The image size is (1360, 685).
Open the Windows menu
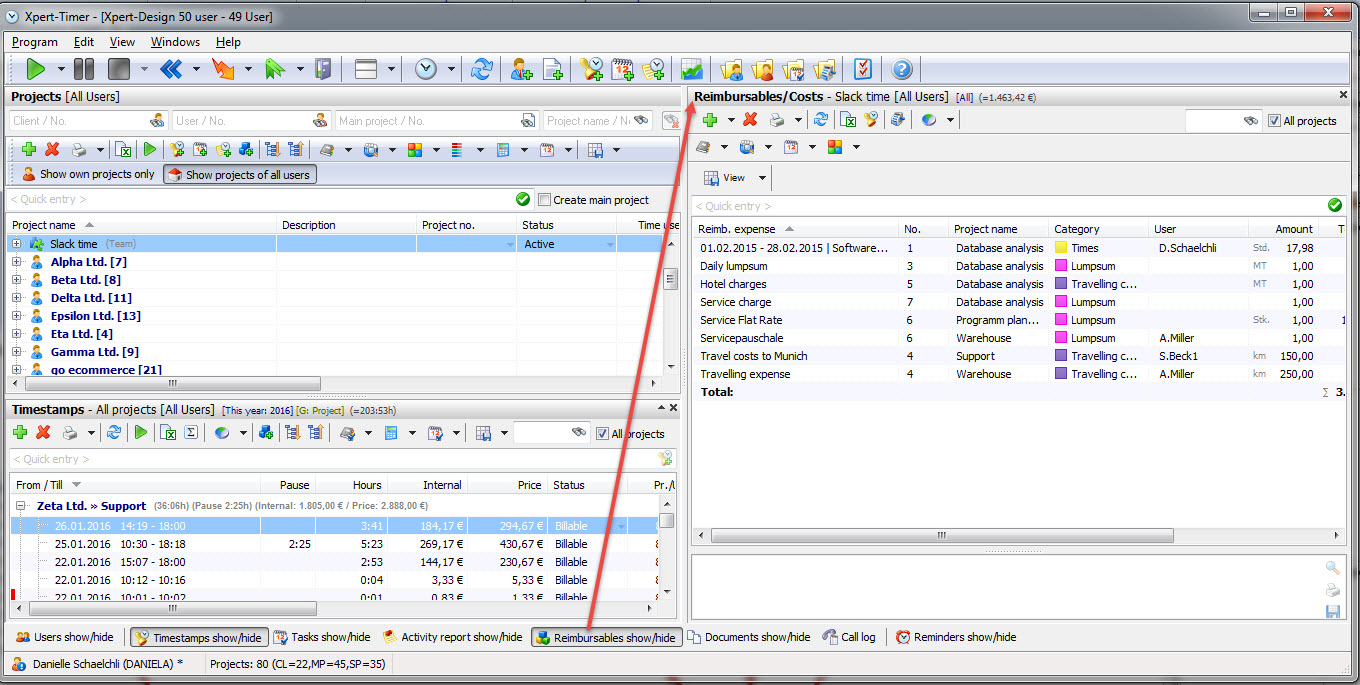pos(175,42)
